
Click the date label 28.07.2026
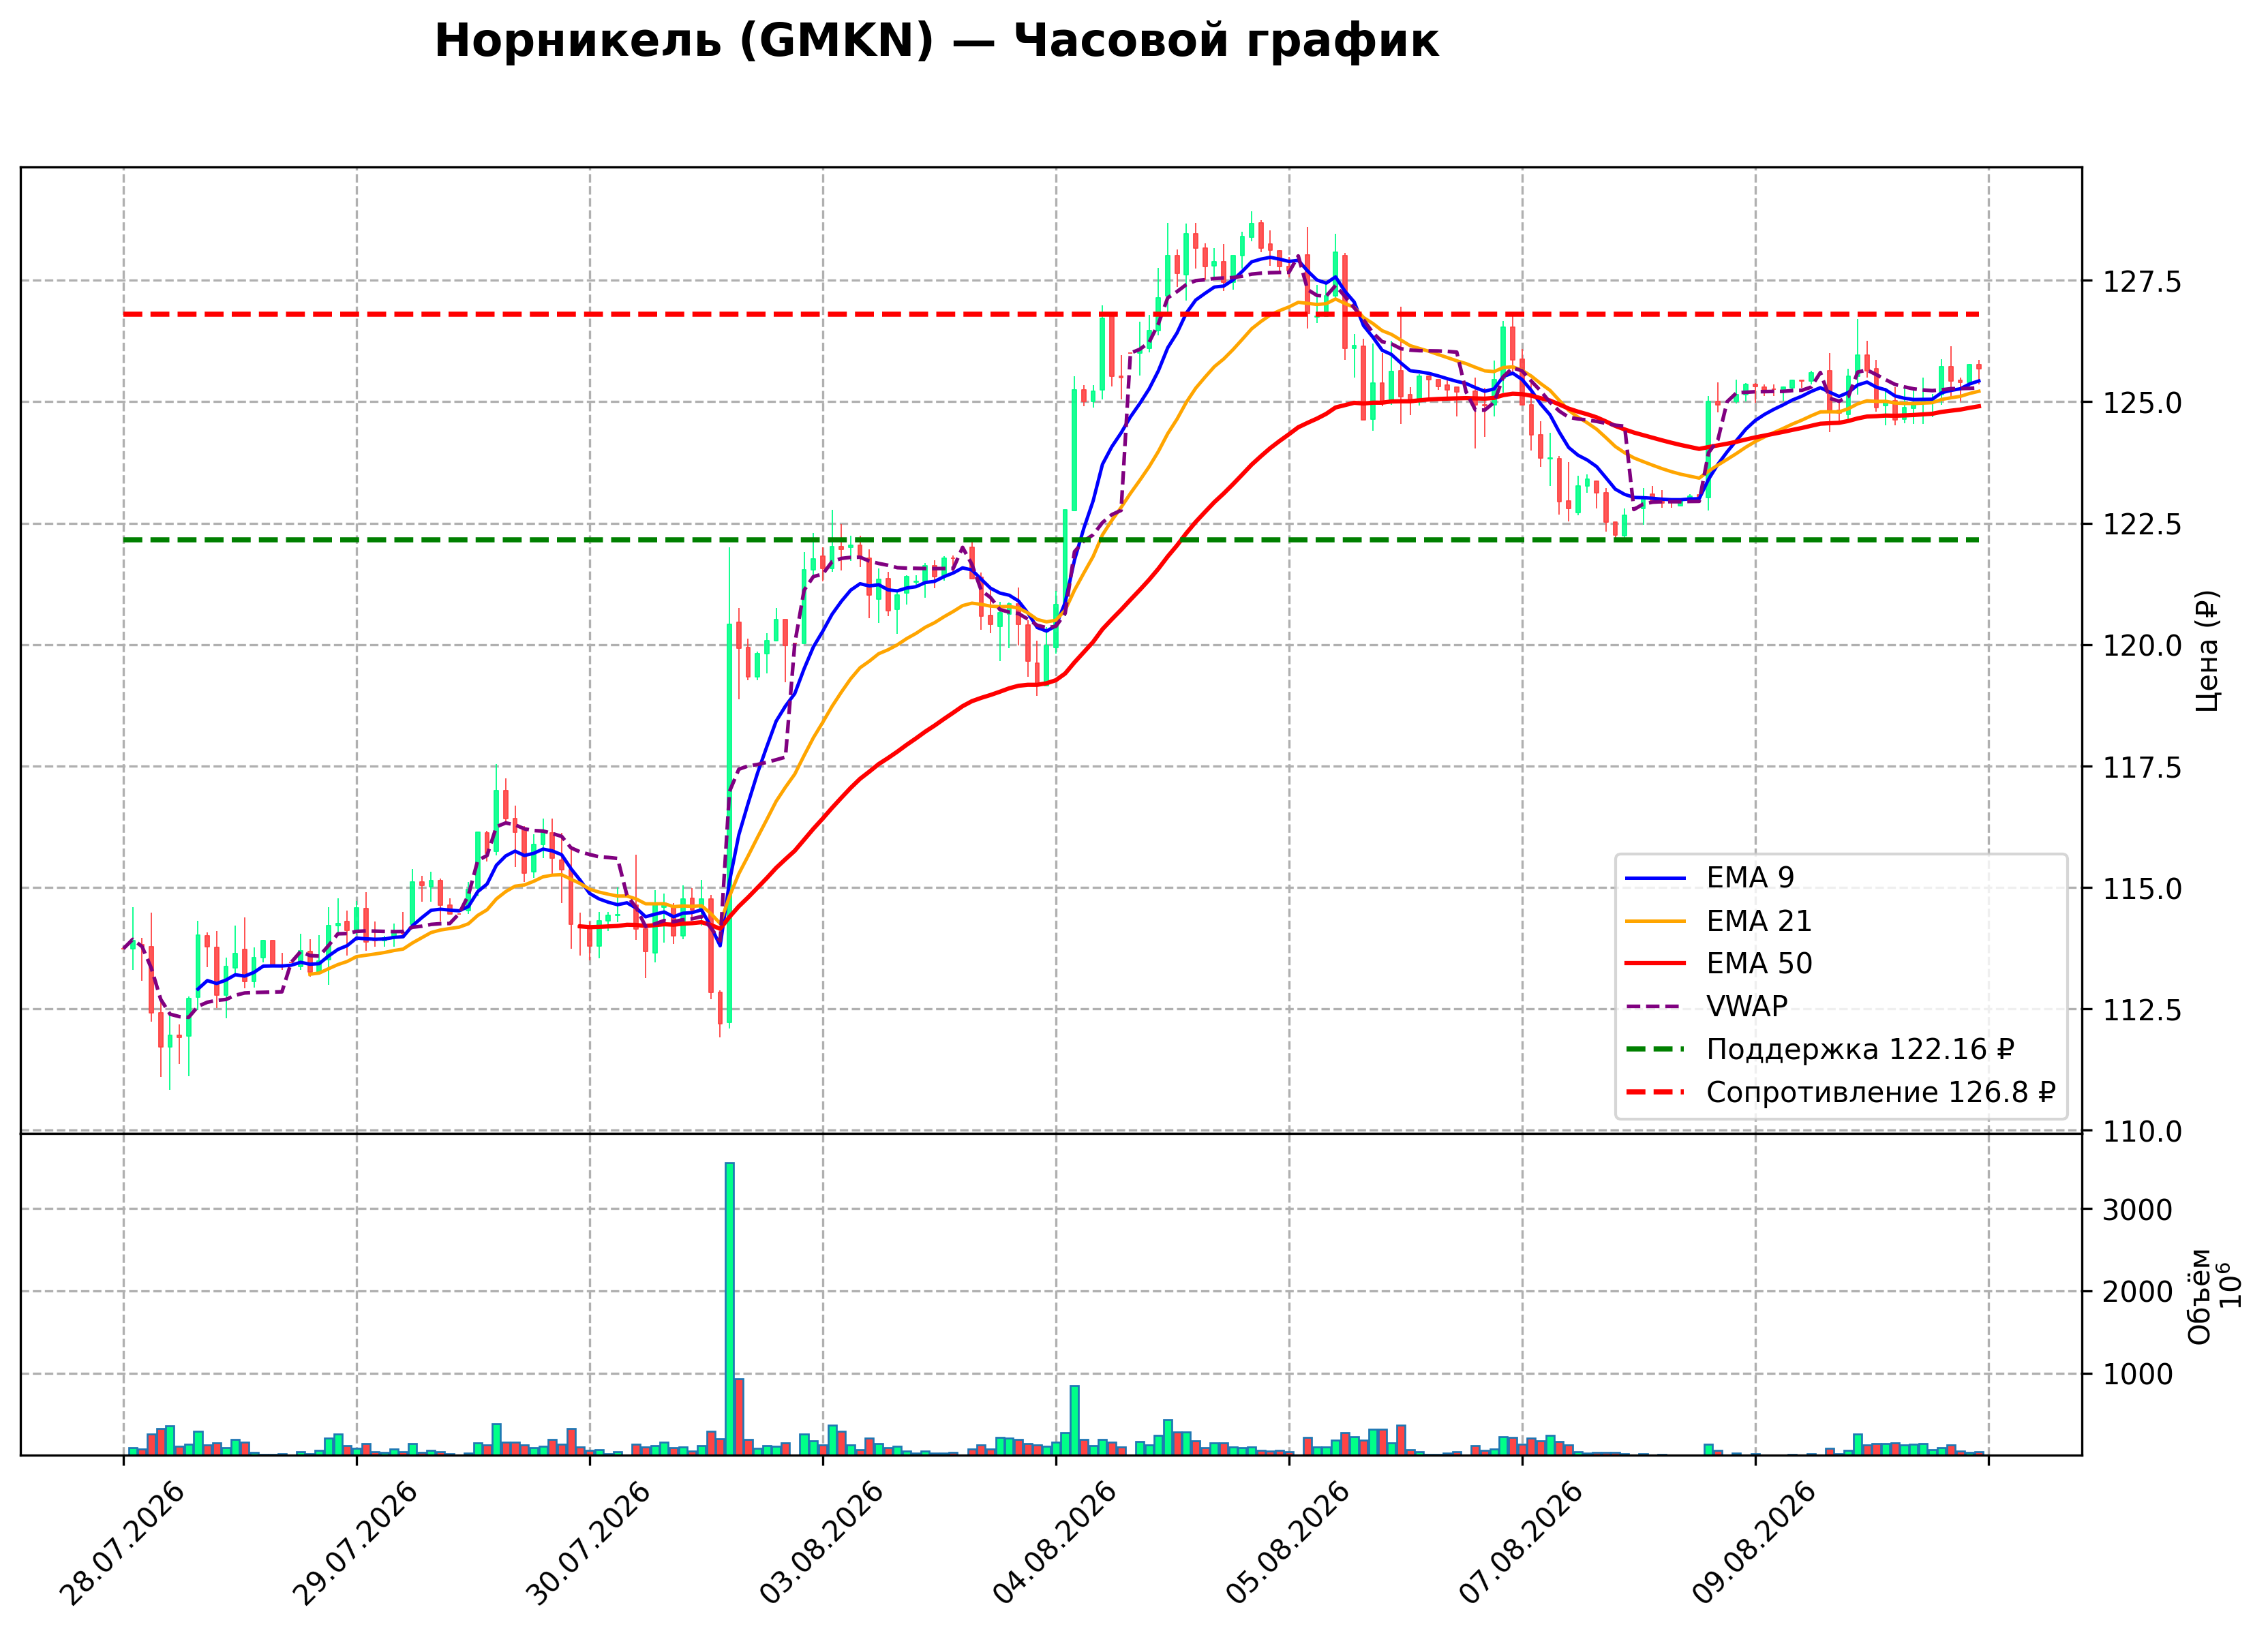(x=123, y=1544)
